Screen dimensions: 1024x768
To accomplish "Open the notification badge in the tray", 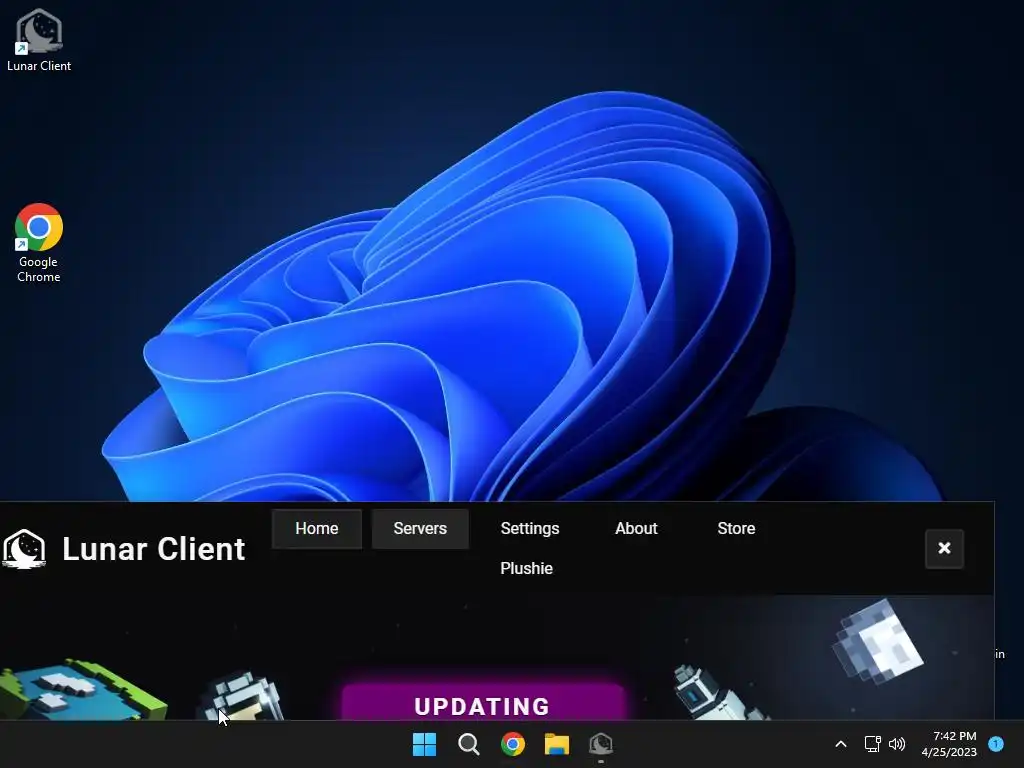I will coord(996,743).
